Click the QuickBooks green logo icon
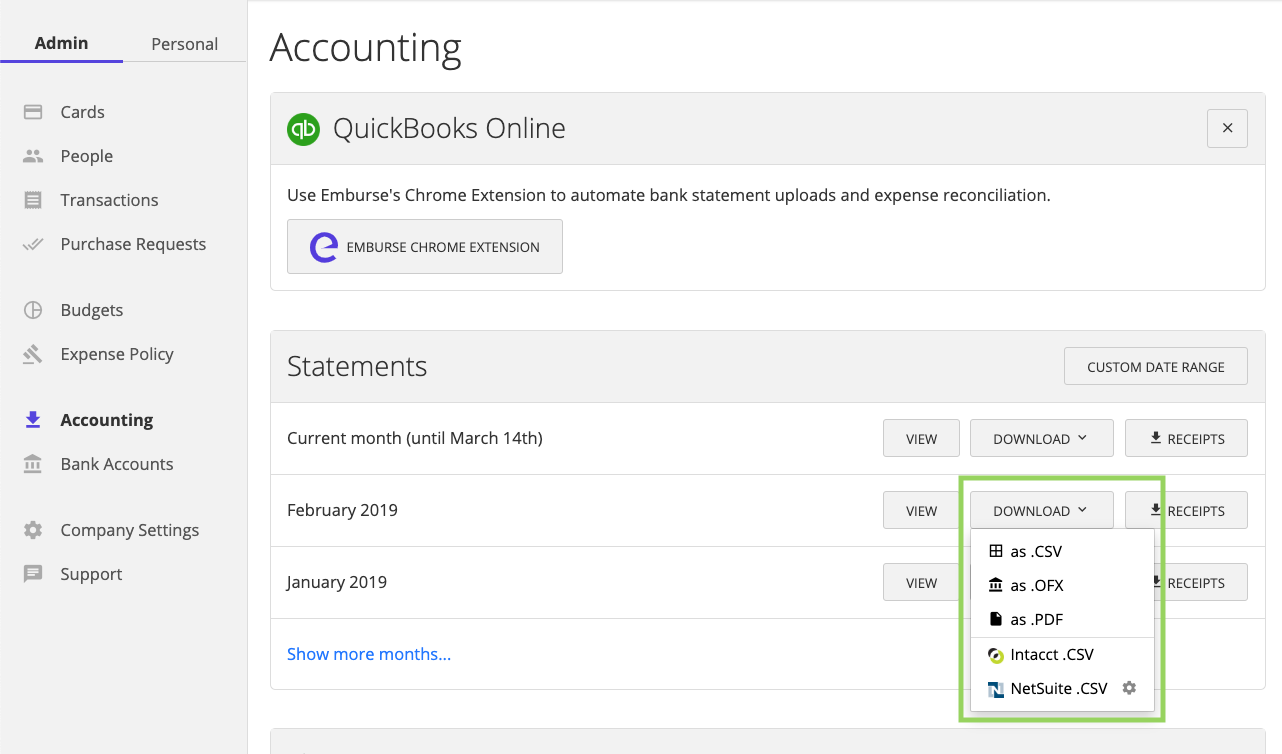The image size is (1282, 754). (303, 129)
